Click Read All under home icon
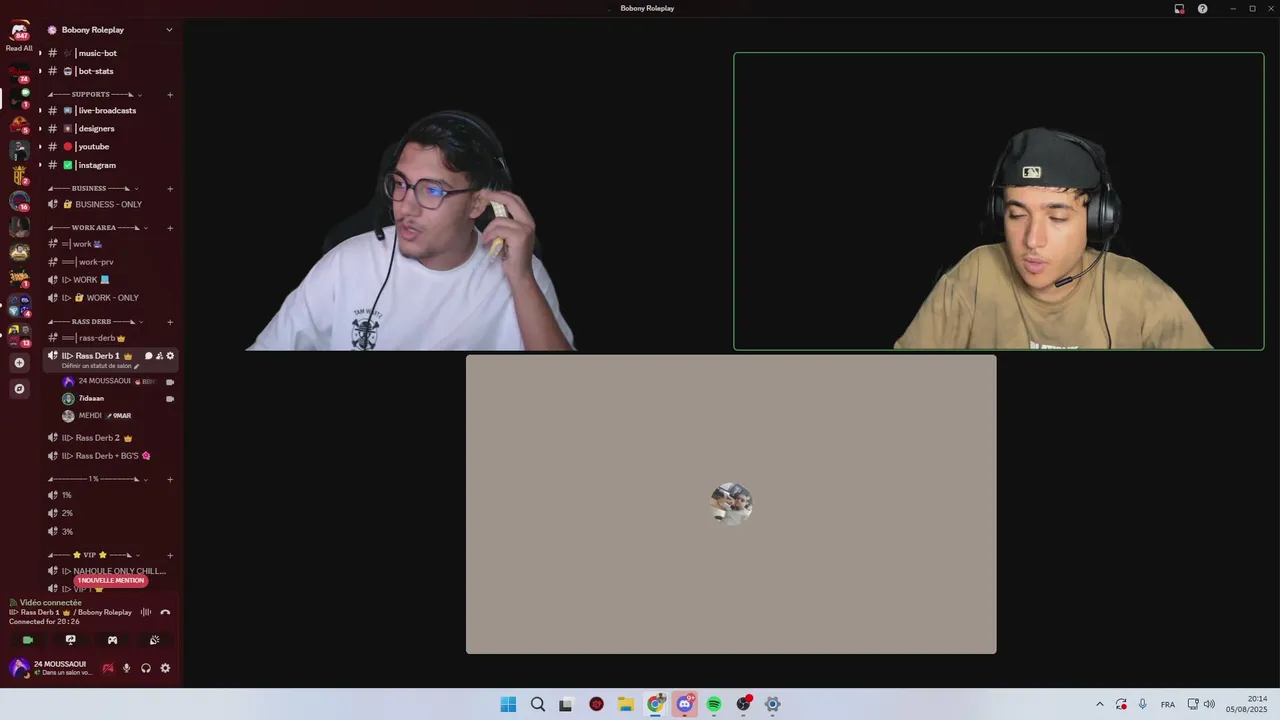 tap(19, 48)
